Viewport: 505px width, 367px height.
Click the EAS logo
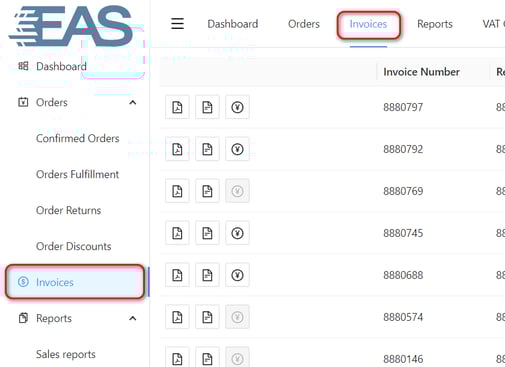pyautogui.click(x=71, y=26)
